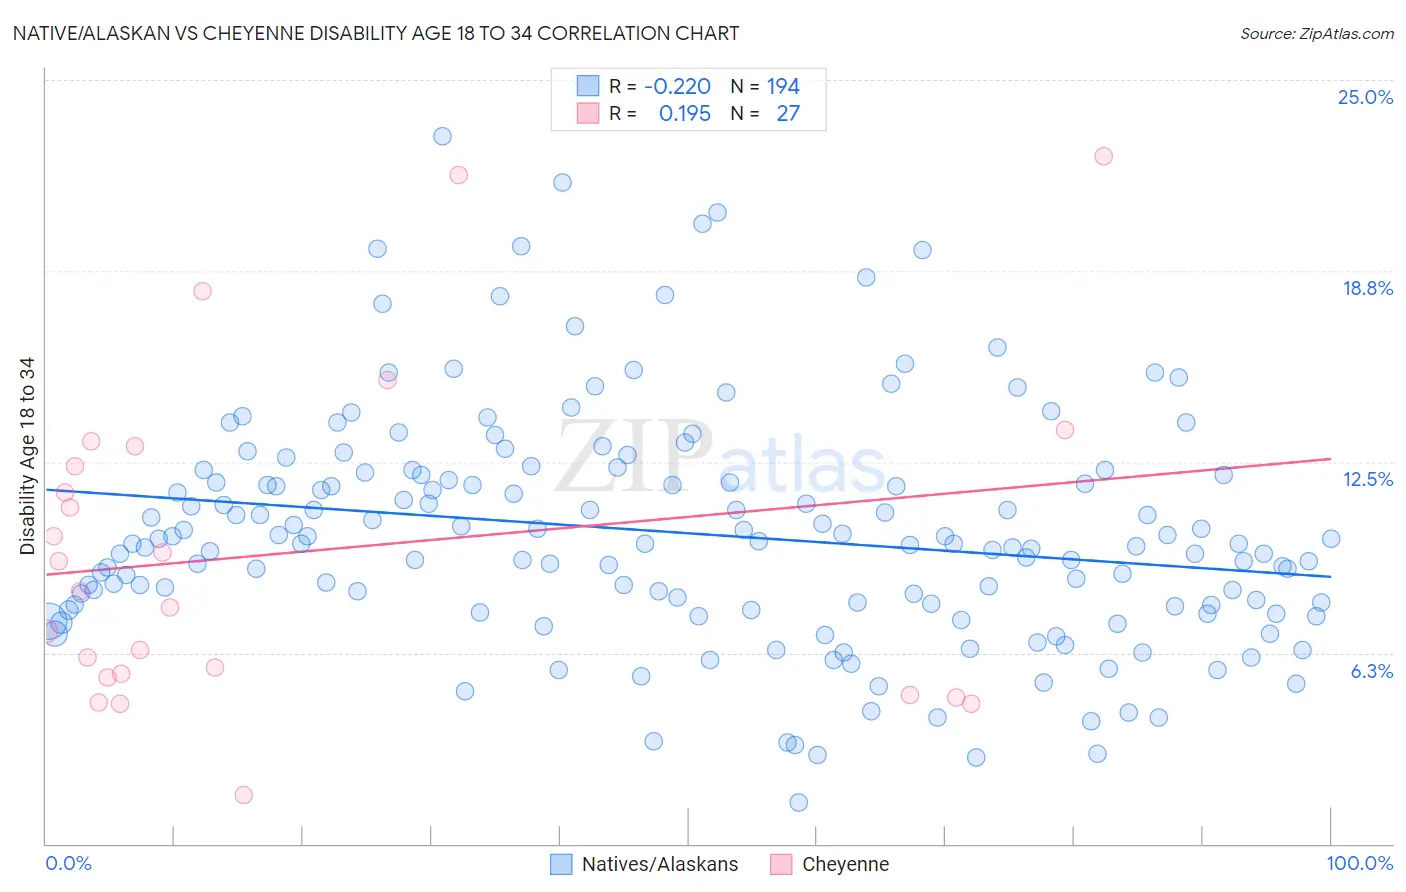This screenshot has height=892, width=1406.
Task: Click the pink Cheyenne legend swatch at bottom
Action: click(781, 864)
